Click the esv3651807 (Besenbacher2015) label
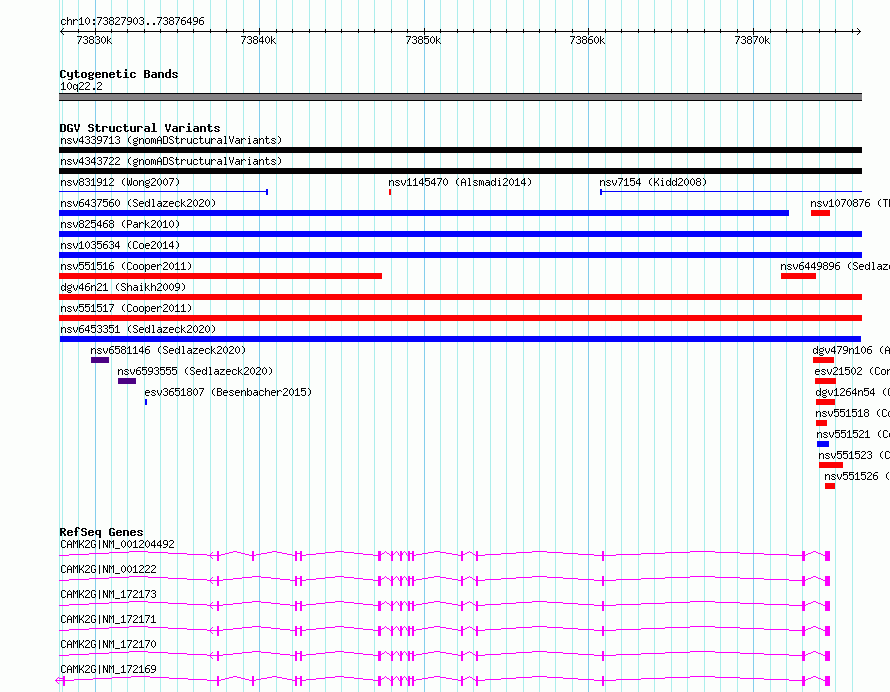The width and height of the screenshot is (890, 692). click(x=228, y=392)
